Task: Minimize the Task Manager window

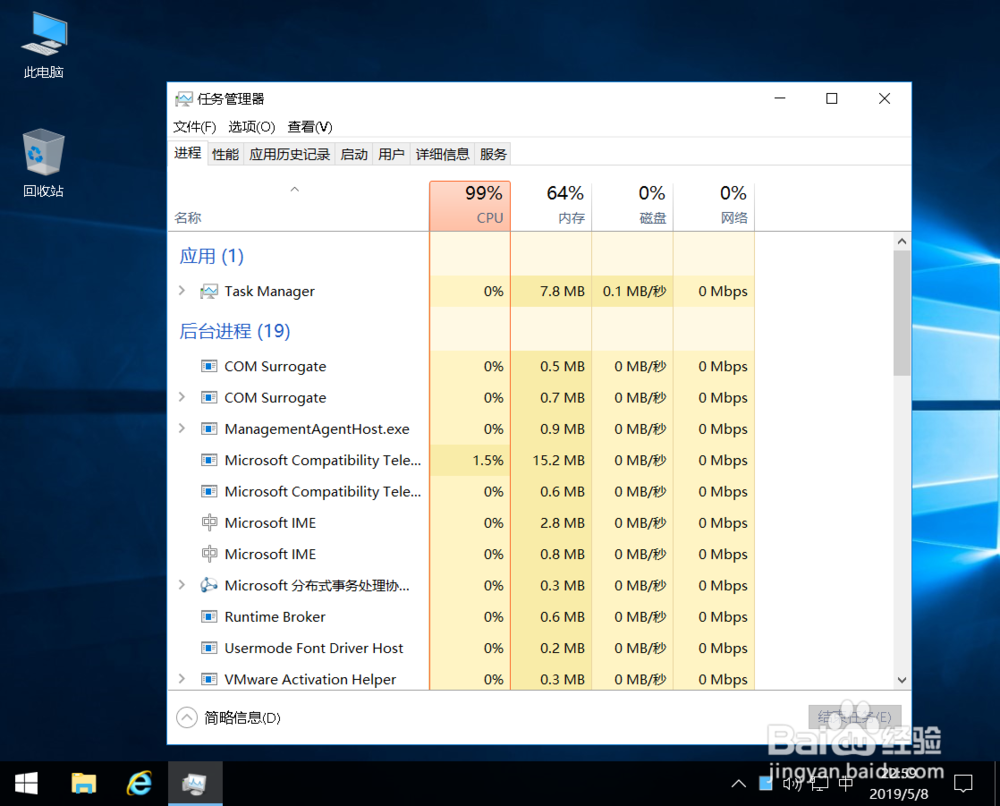Action: point(780,98)
